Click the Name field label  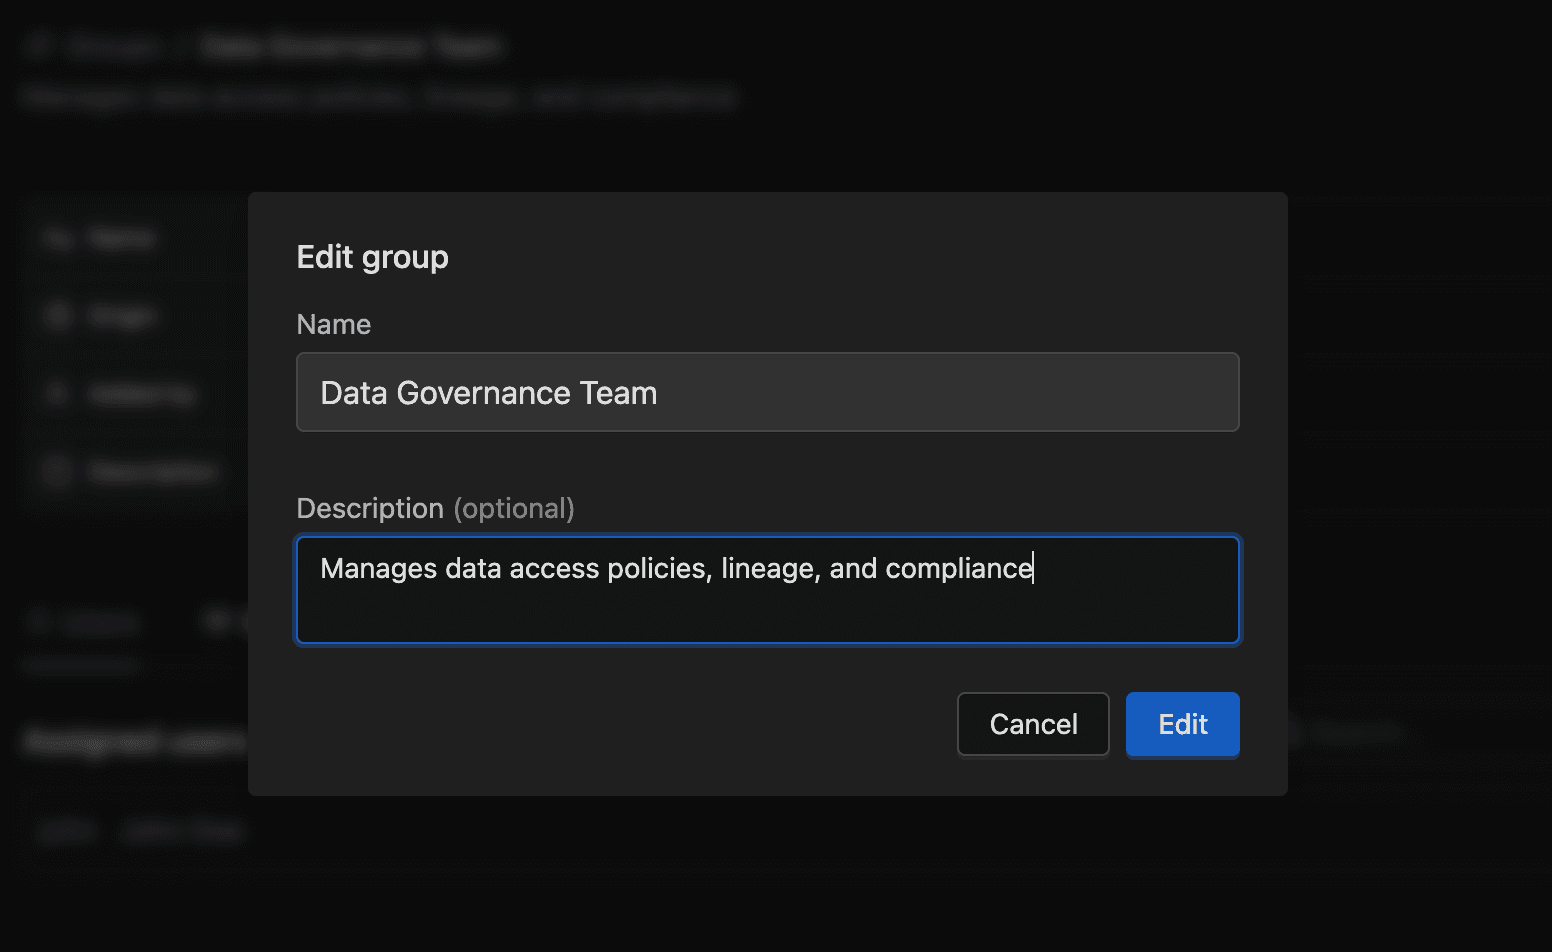[333, 324]
